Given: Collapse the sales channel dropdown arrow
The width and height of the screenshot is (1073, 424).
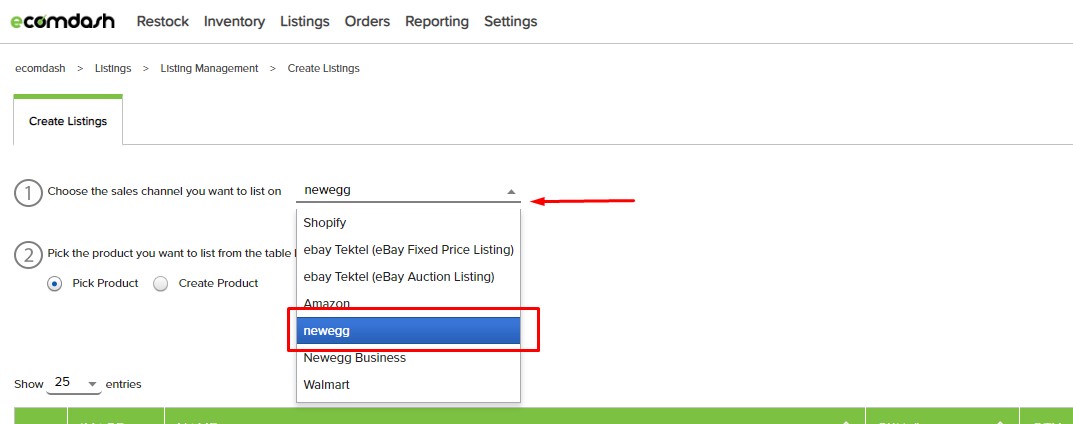Looking at the screenshot, I should (x=511, y=191).
